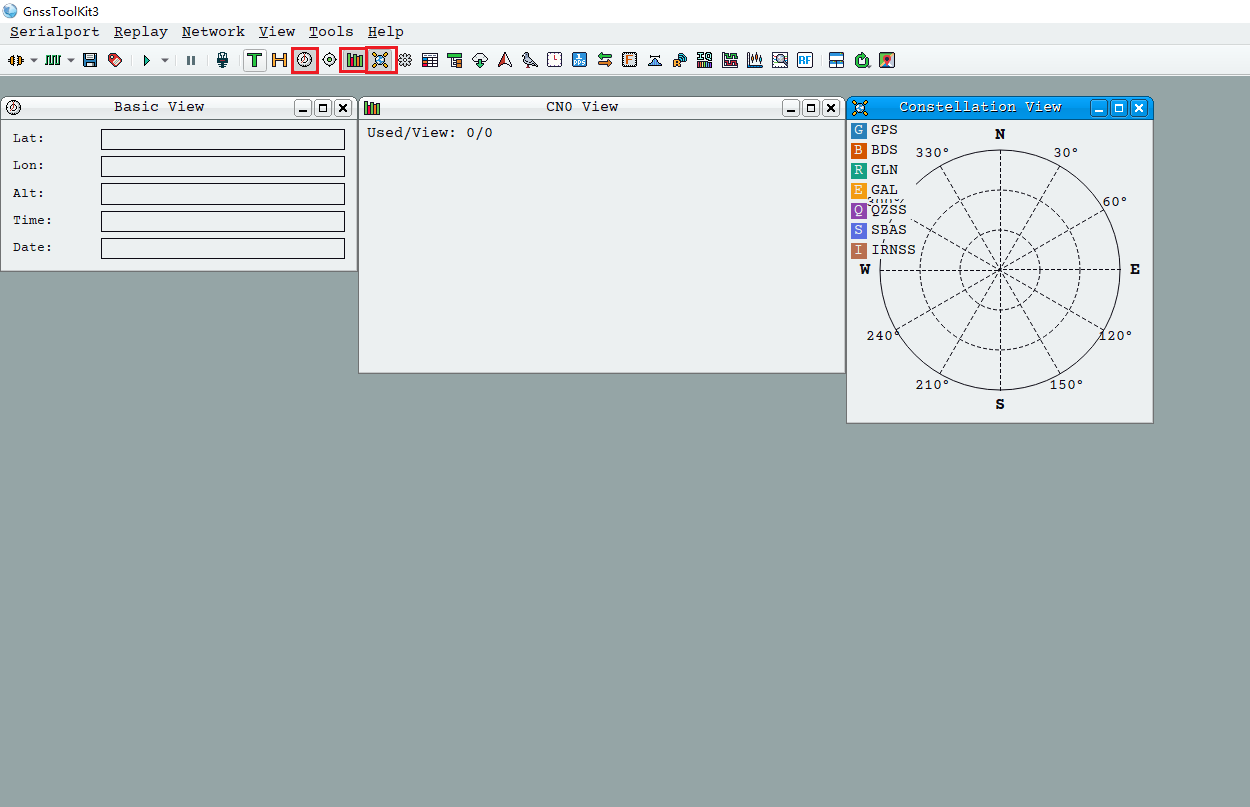Expand the baud rate dropdown arrow
This screenshot has height=807, width=1250.
[x=71, y=61]
